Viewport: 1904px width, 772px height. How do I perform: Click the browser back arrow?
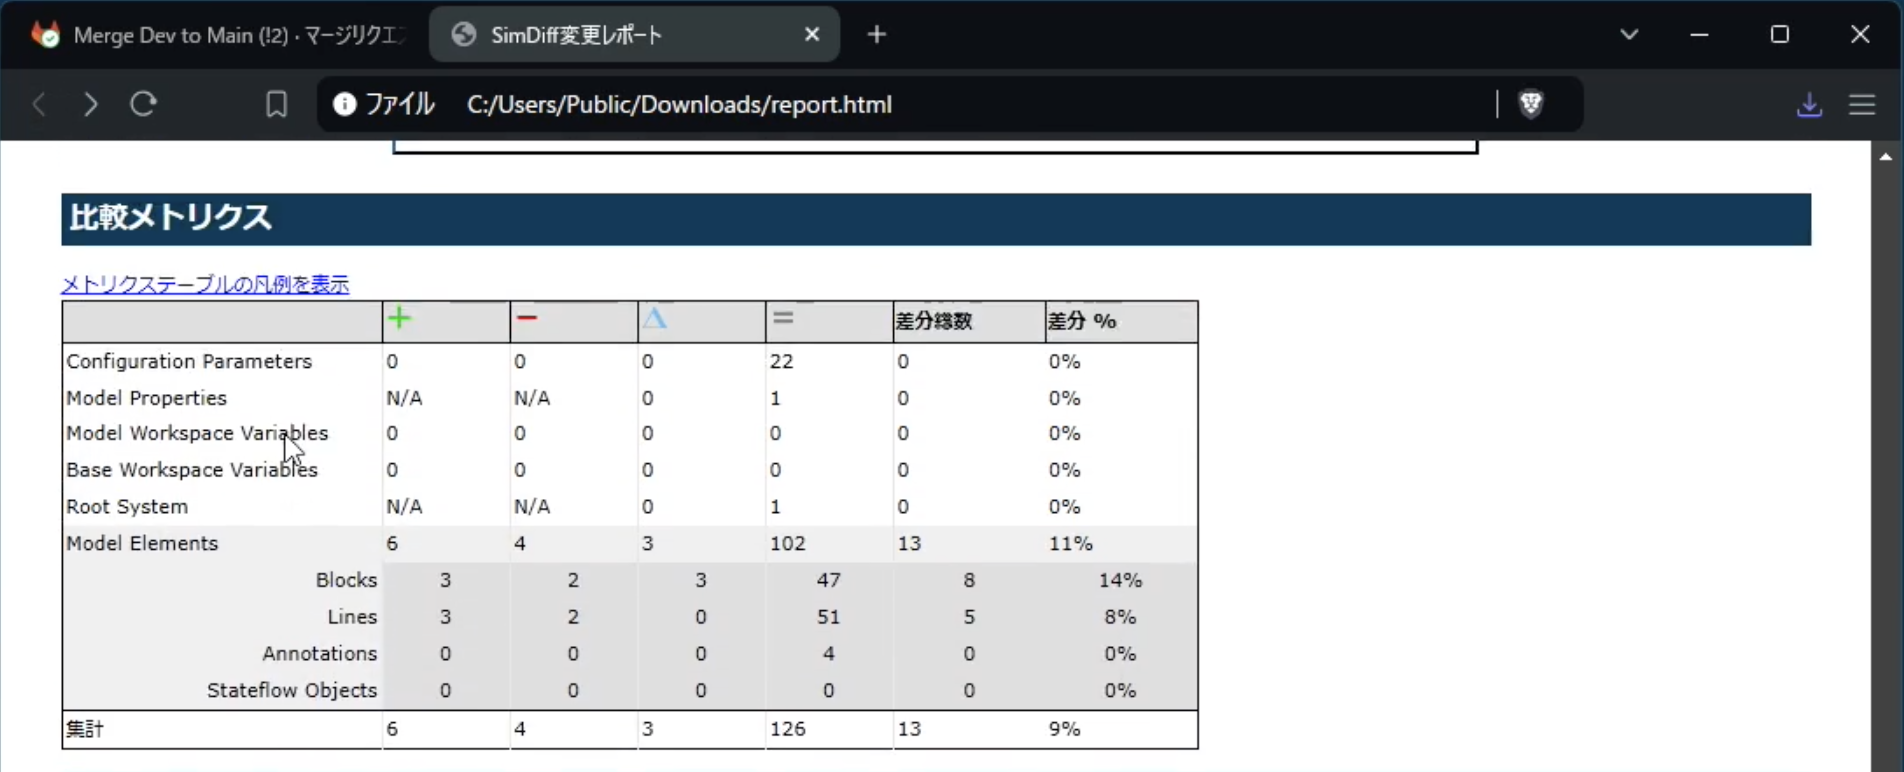39,104
